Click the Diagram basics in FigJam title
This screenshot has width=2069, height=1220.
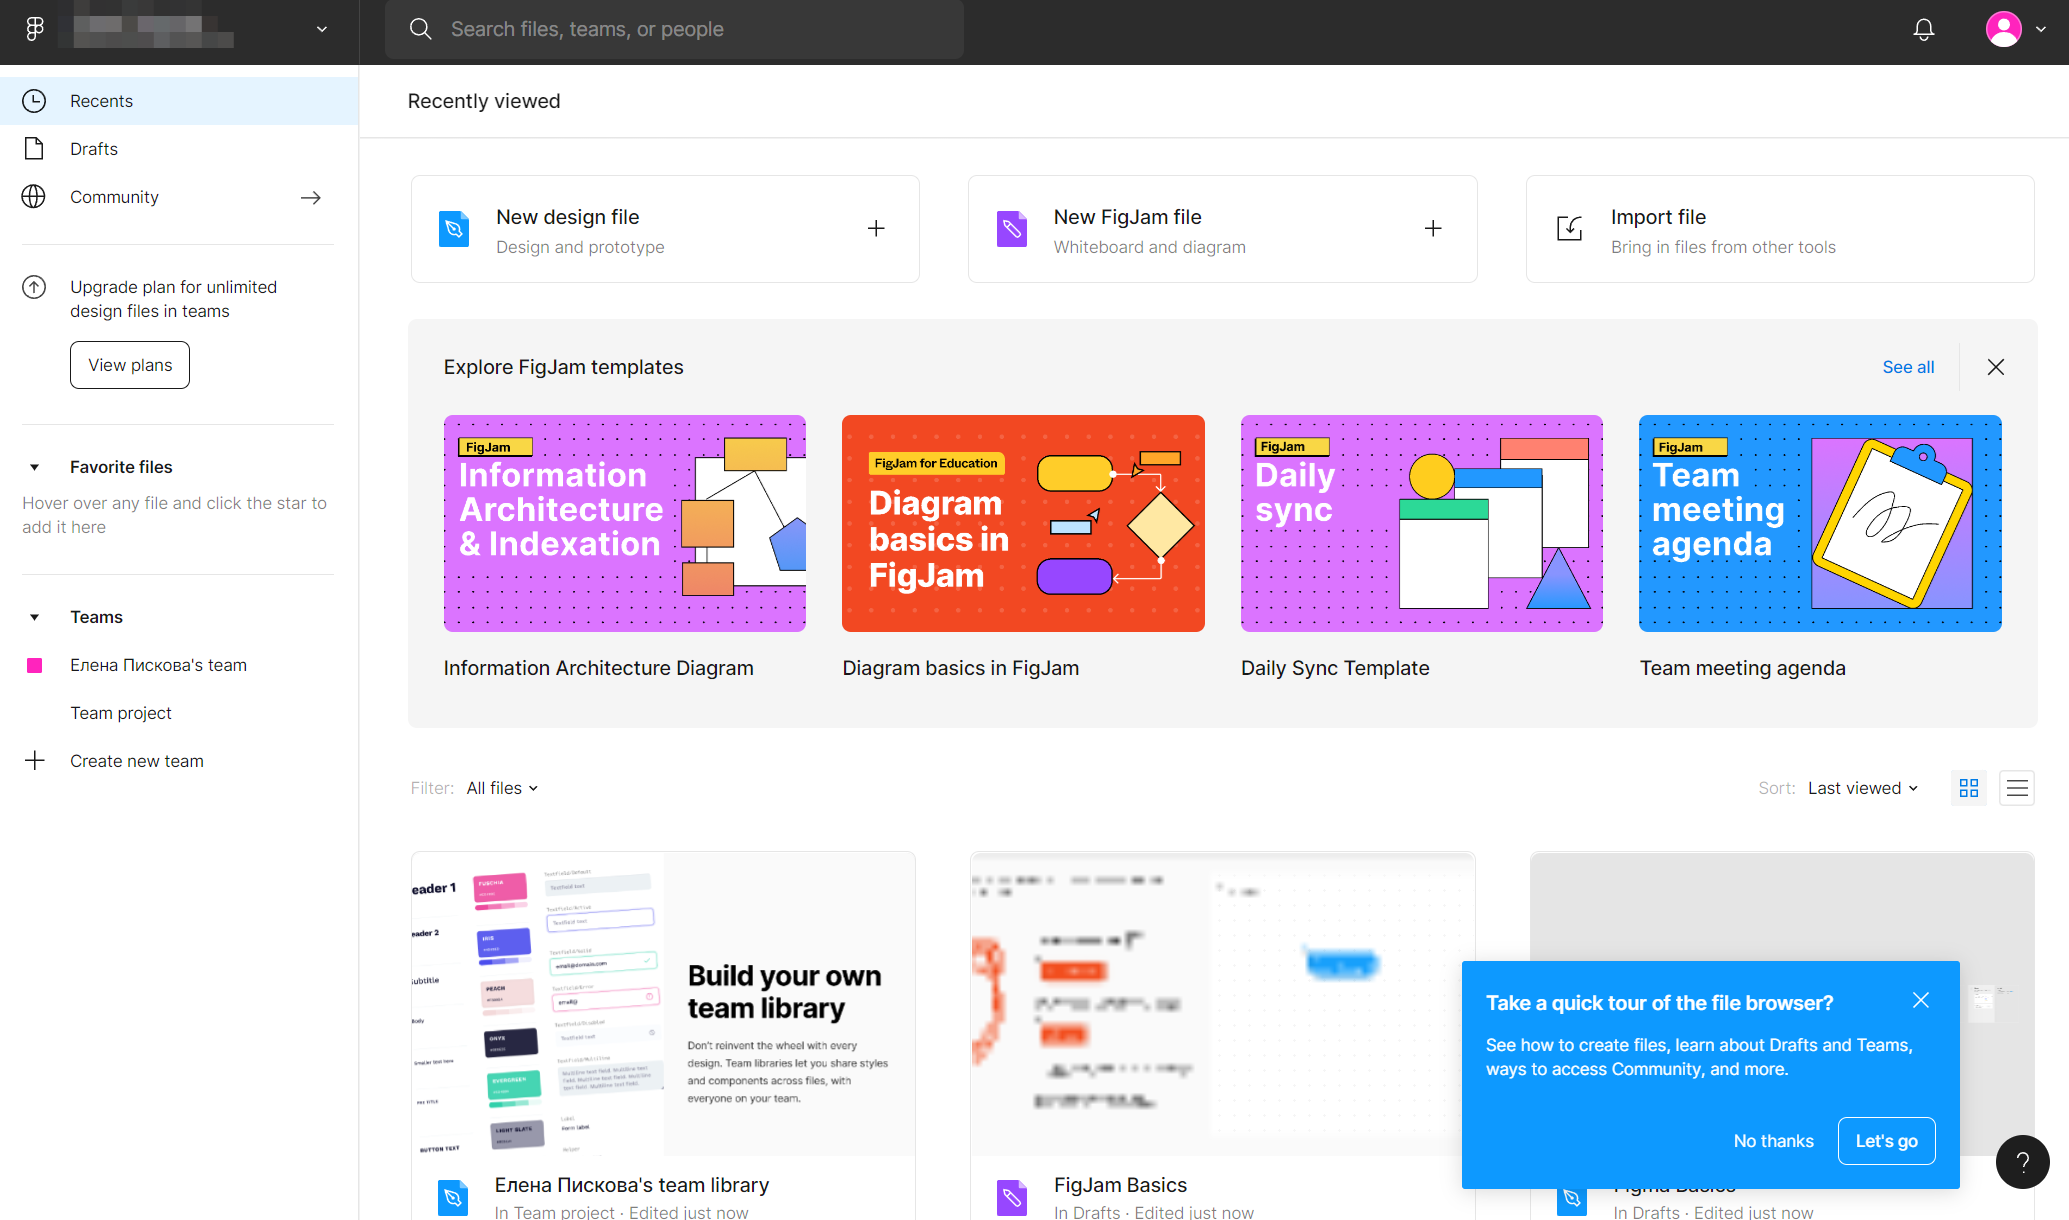pos(960,668)
